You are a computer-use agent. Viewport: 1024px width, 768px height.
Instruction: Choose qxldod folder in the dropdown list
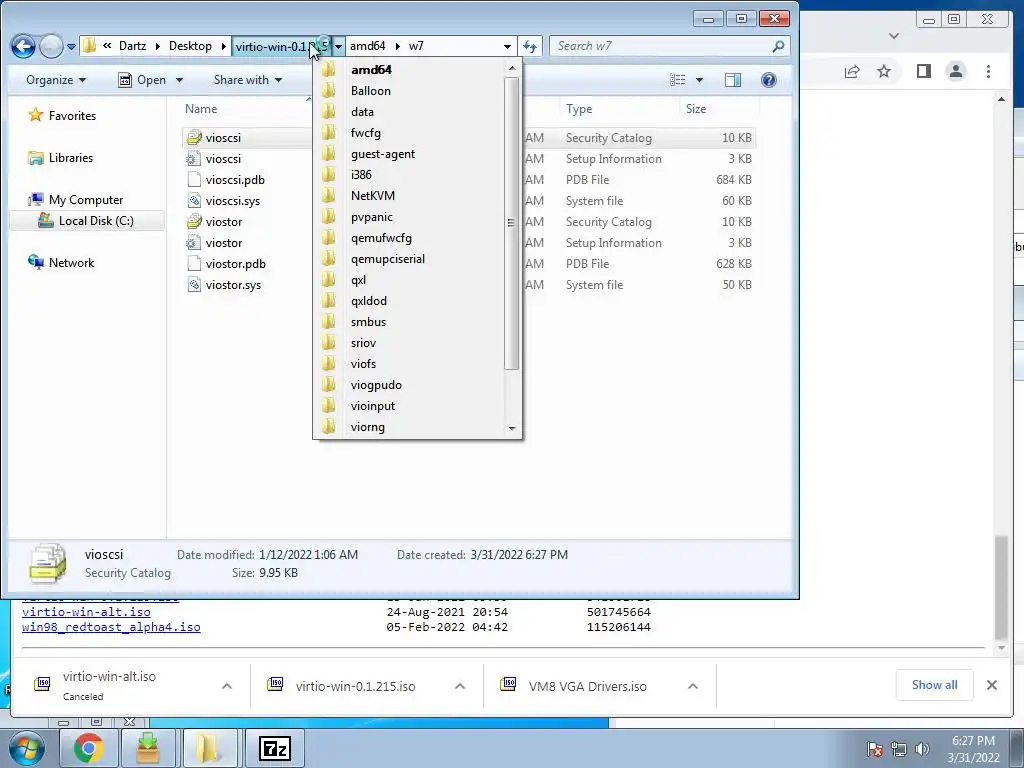click(x=409, y=301)
